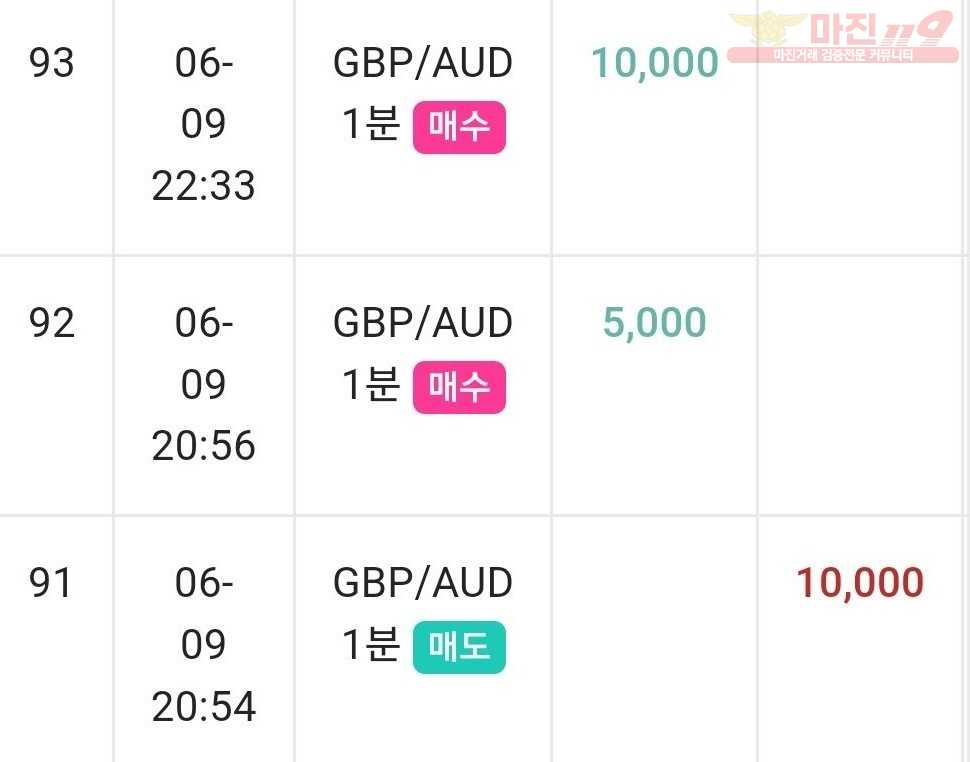The height and width of the screenshot is (762, 970).
Task: Click the watermark subtitle text under 마진119
Action: [x=843, y=56]
